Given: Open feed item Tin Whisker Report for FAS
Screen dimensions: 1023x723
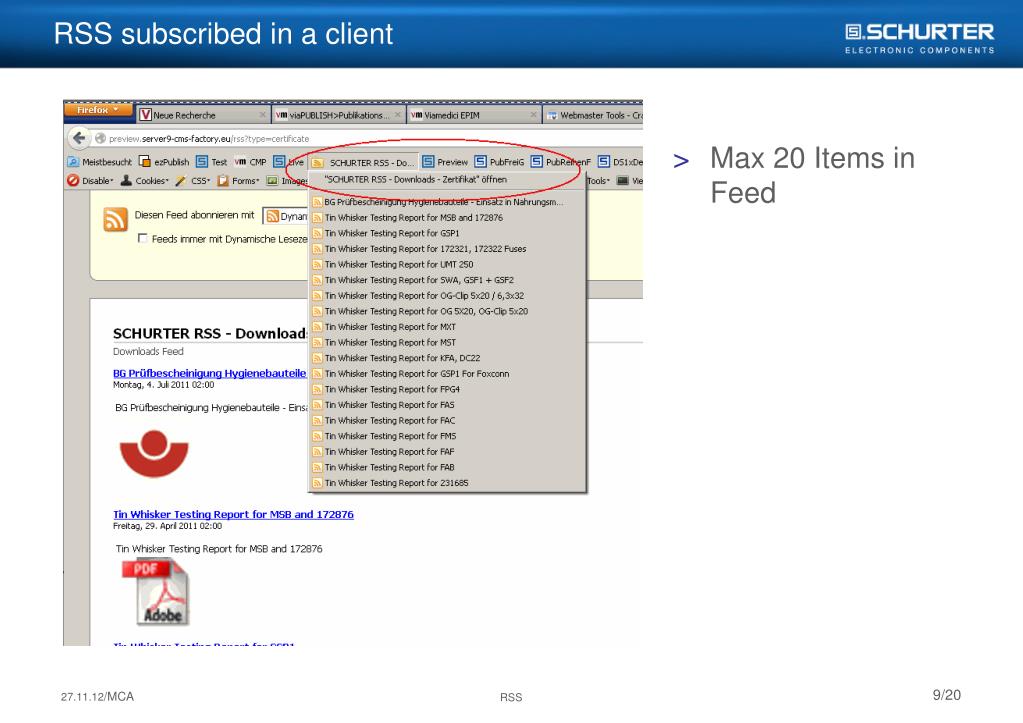Looking at the screenshot, I should (x=448, y=405).
